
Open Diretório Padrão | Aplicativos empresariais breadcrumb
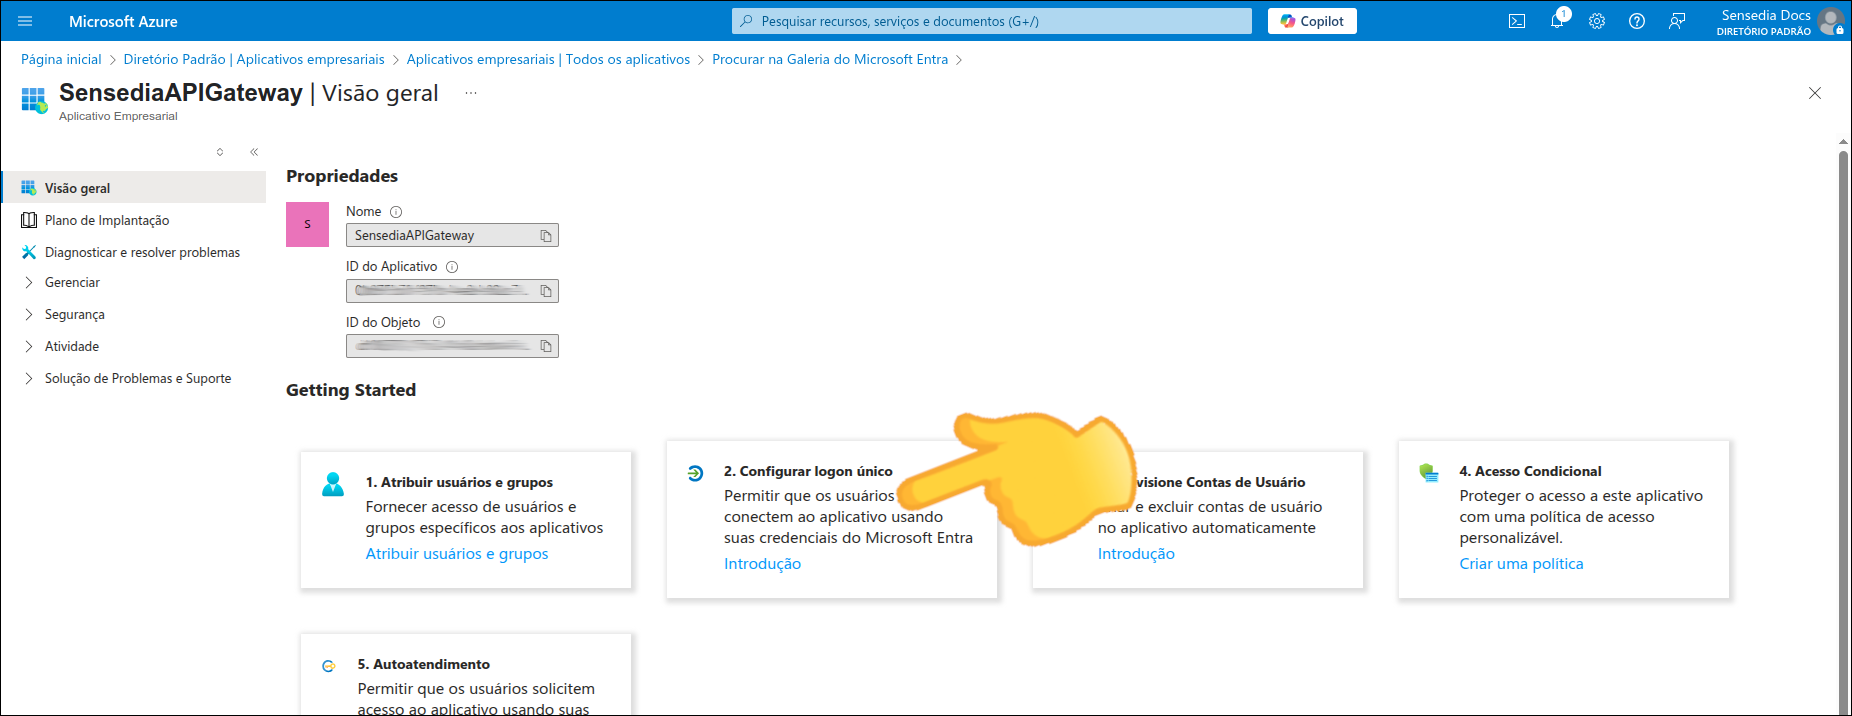(254, 59)
